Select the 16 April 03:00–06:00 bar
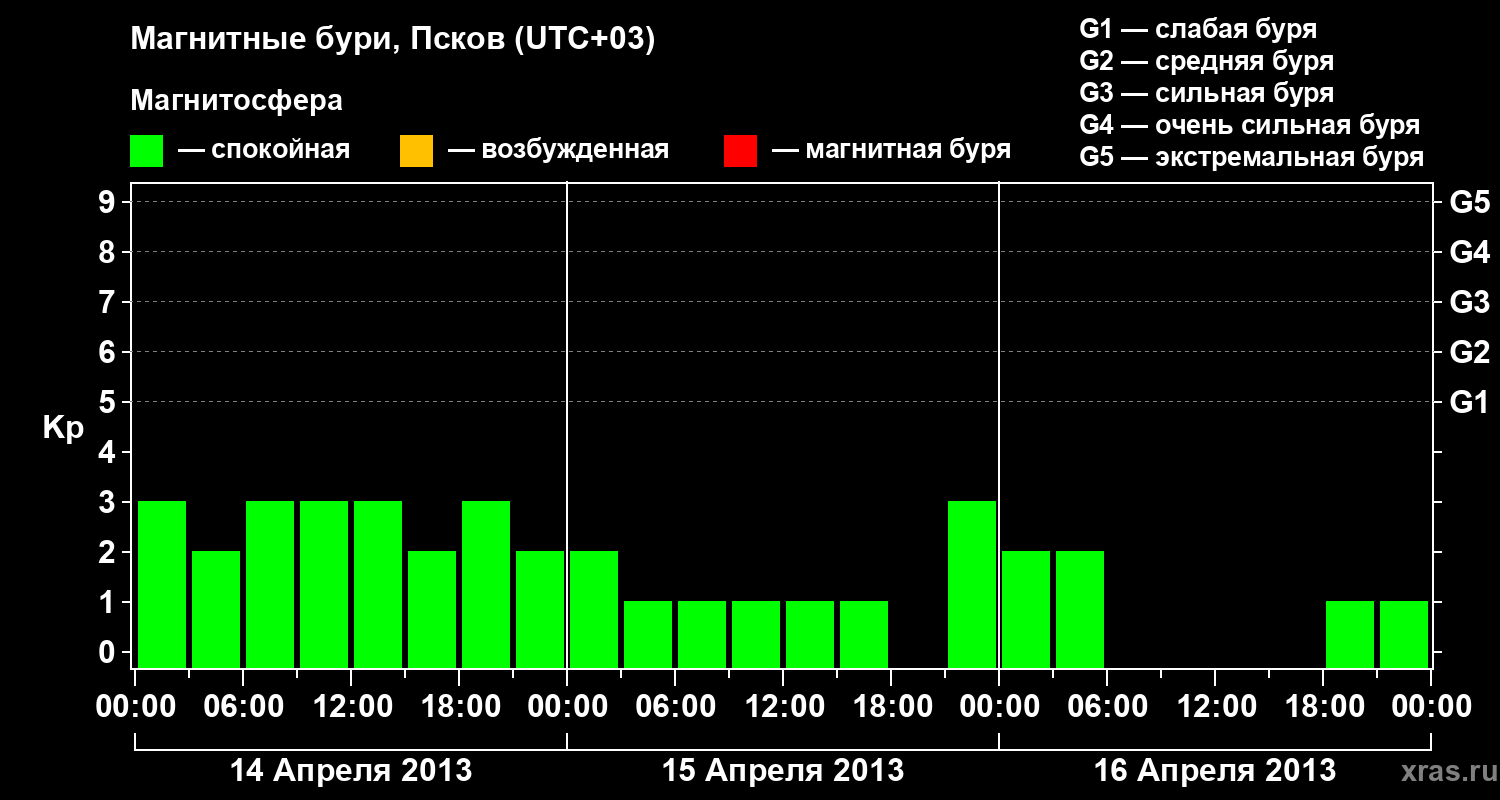 pos(1080,609)
